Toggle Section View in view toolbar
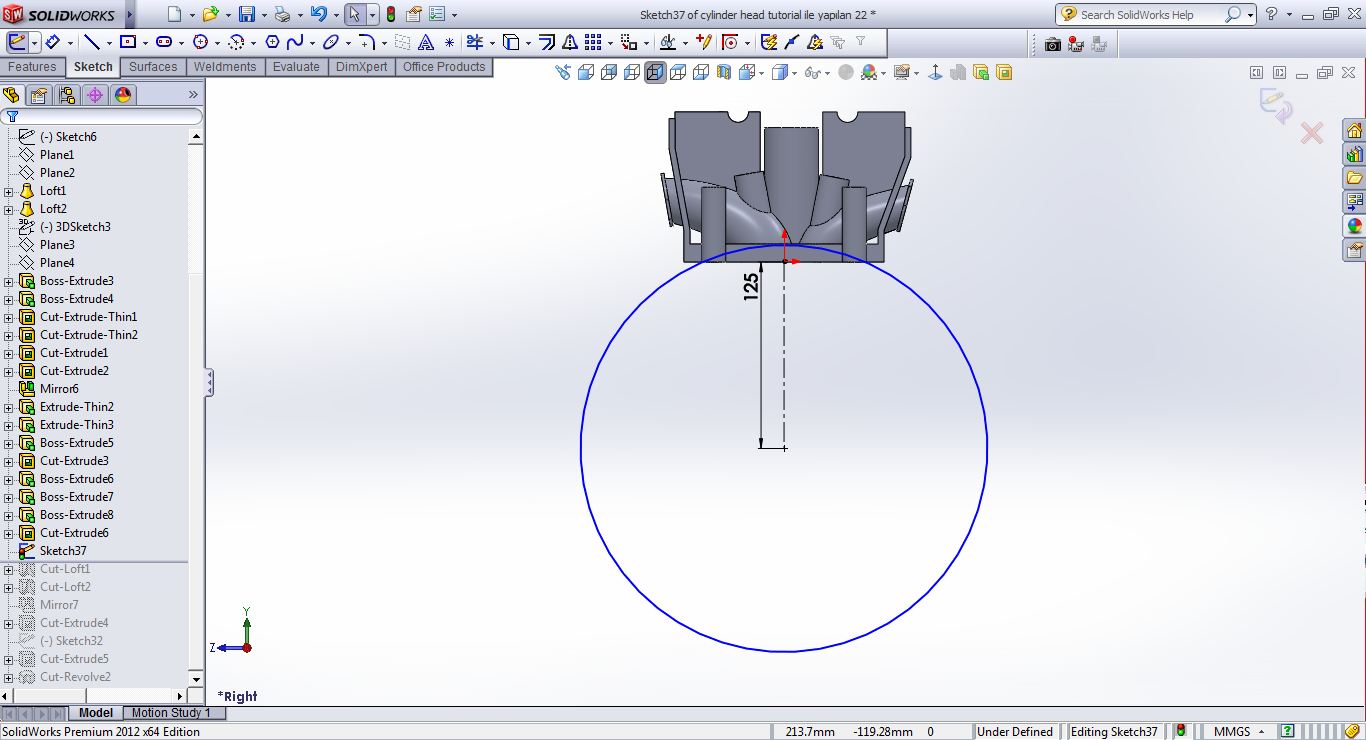1366x740 pixels. [724, 72]
